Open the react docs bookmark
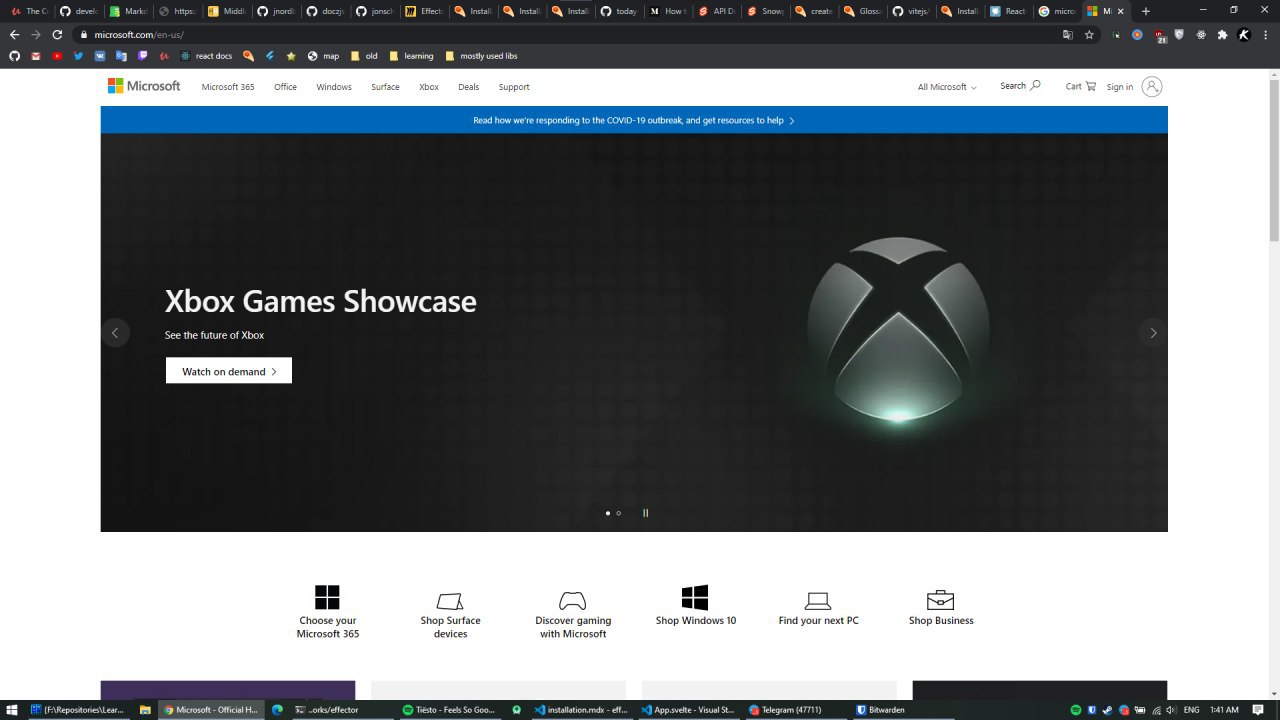This screenshot has width=1280, height=720. click(206, 56)
